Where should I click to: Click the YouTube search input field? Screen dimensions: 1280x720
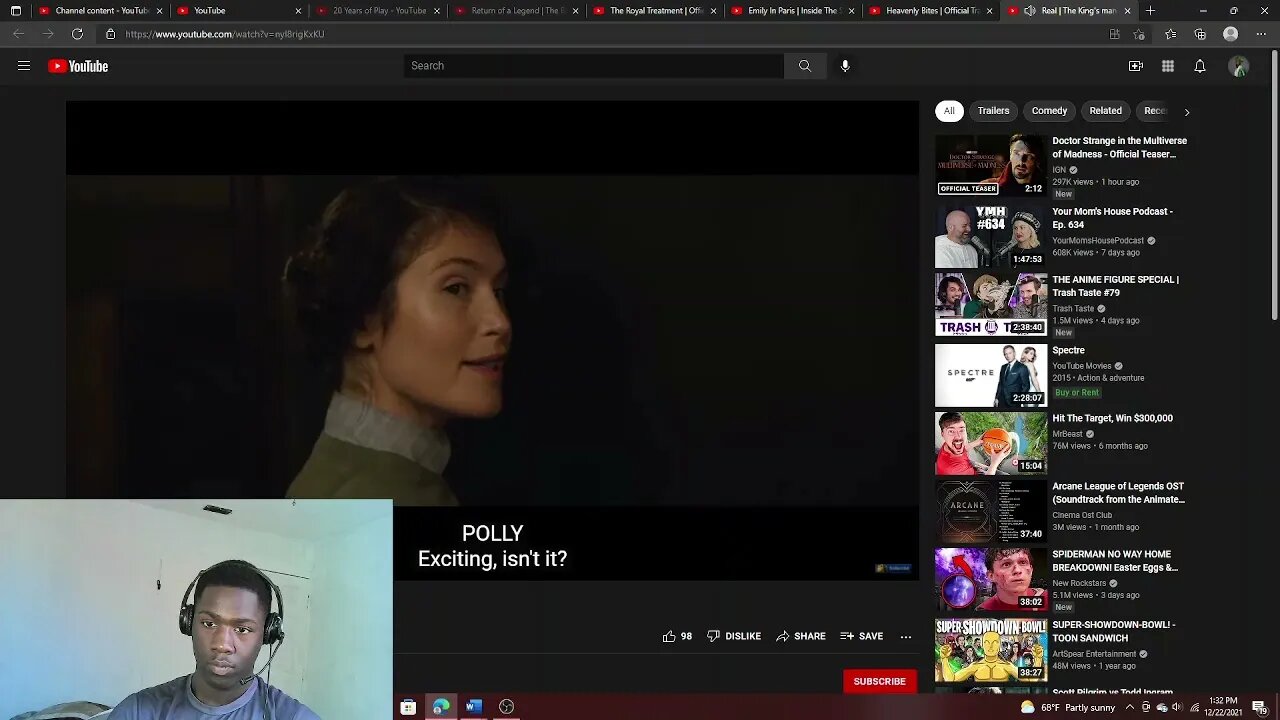(x=594, y=66)
